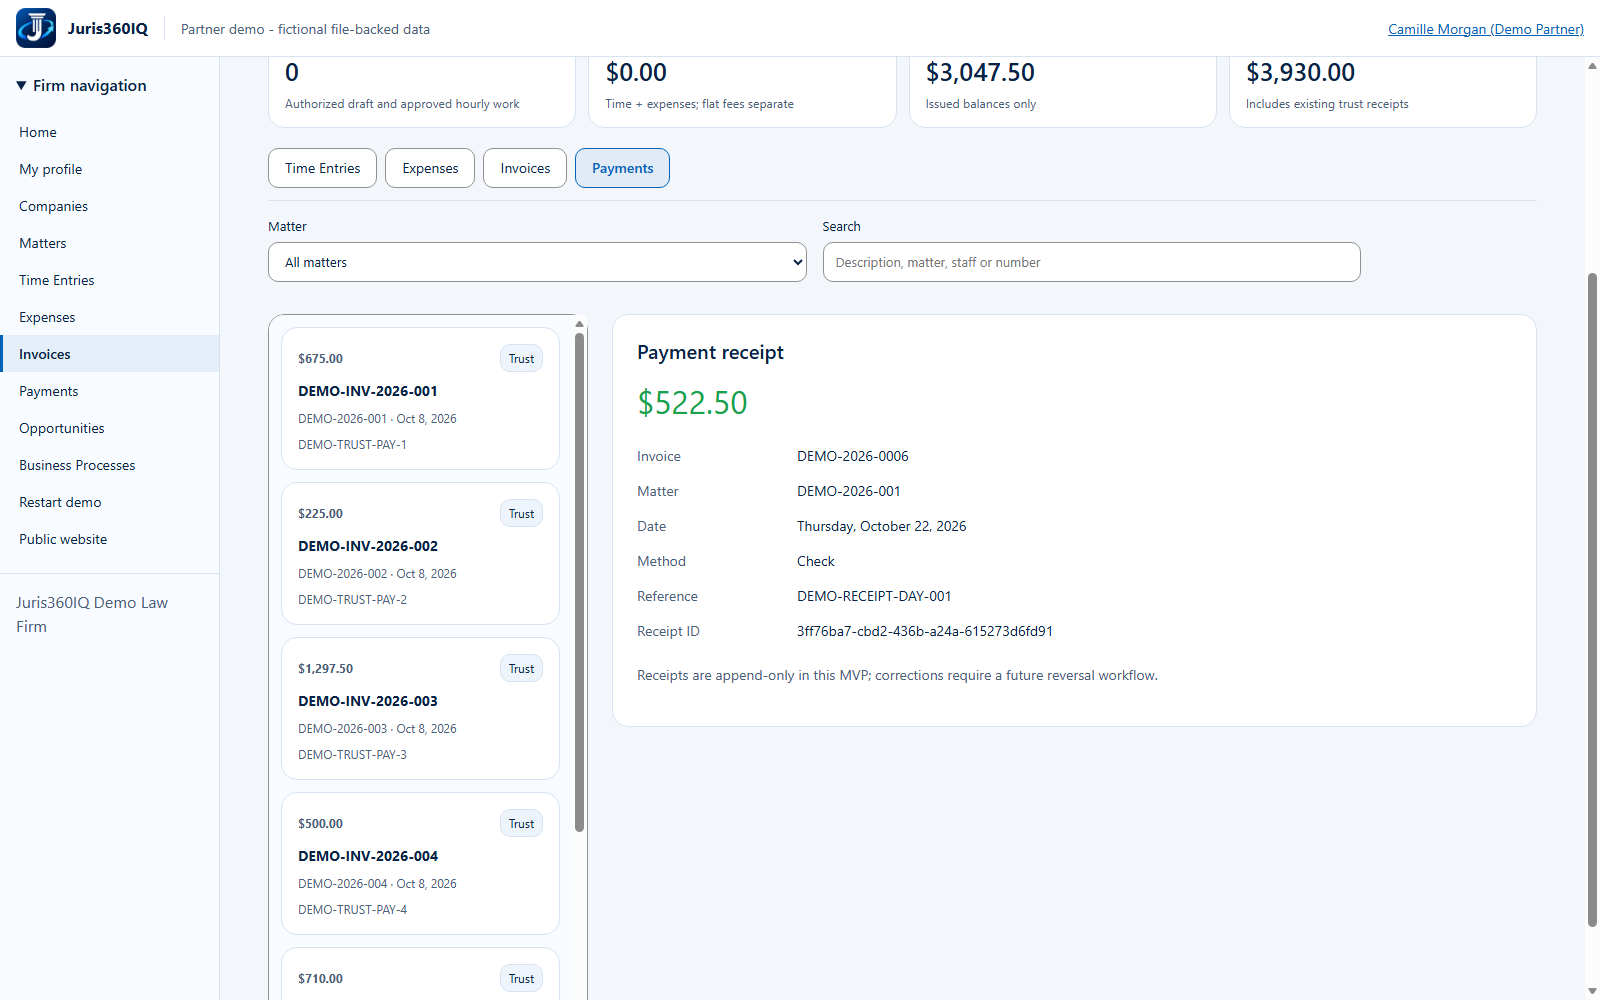This screenshot has width=1600, height=1000.
Task: Open Camille Morgan (Demo Partner) profile link
Action: coord(1486,29)
